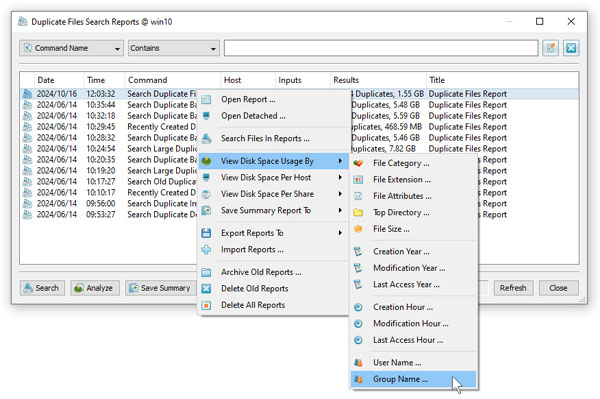
Task: Expand View Disk Space Usage By arrow
Action: point(340,161)
